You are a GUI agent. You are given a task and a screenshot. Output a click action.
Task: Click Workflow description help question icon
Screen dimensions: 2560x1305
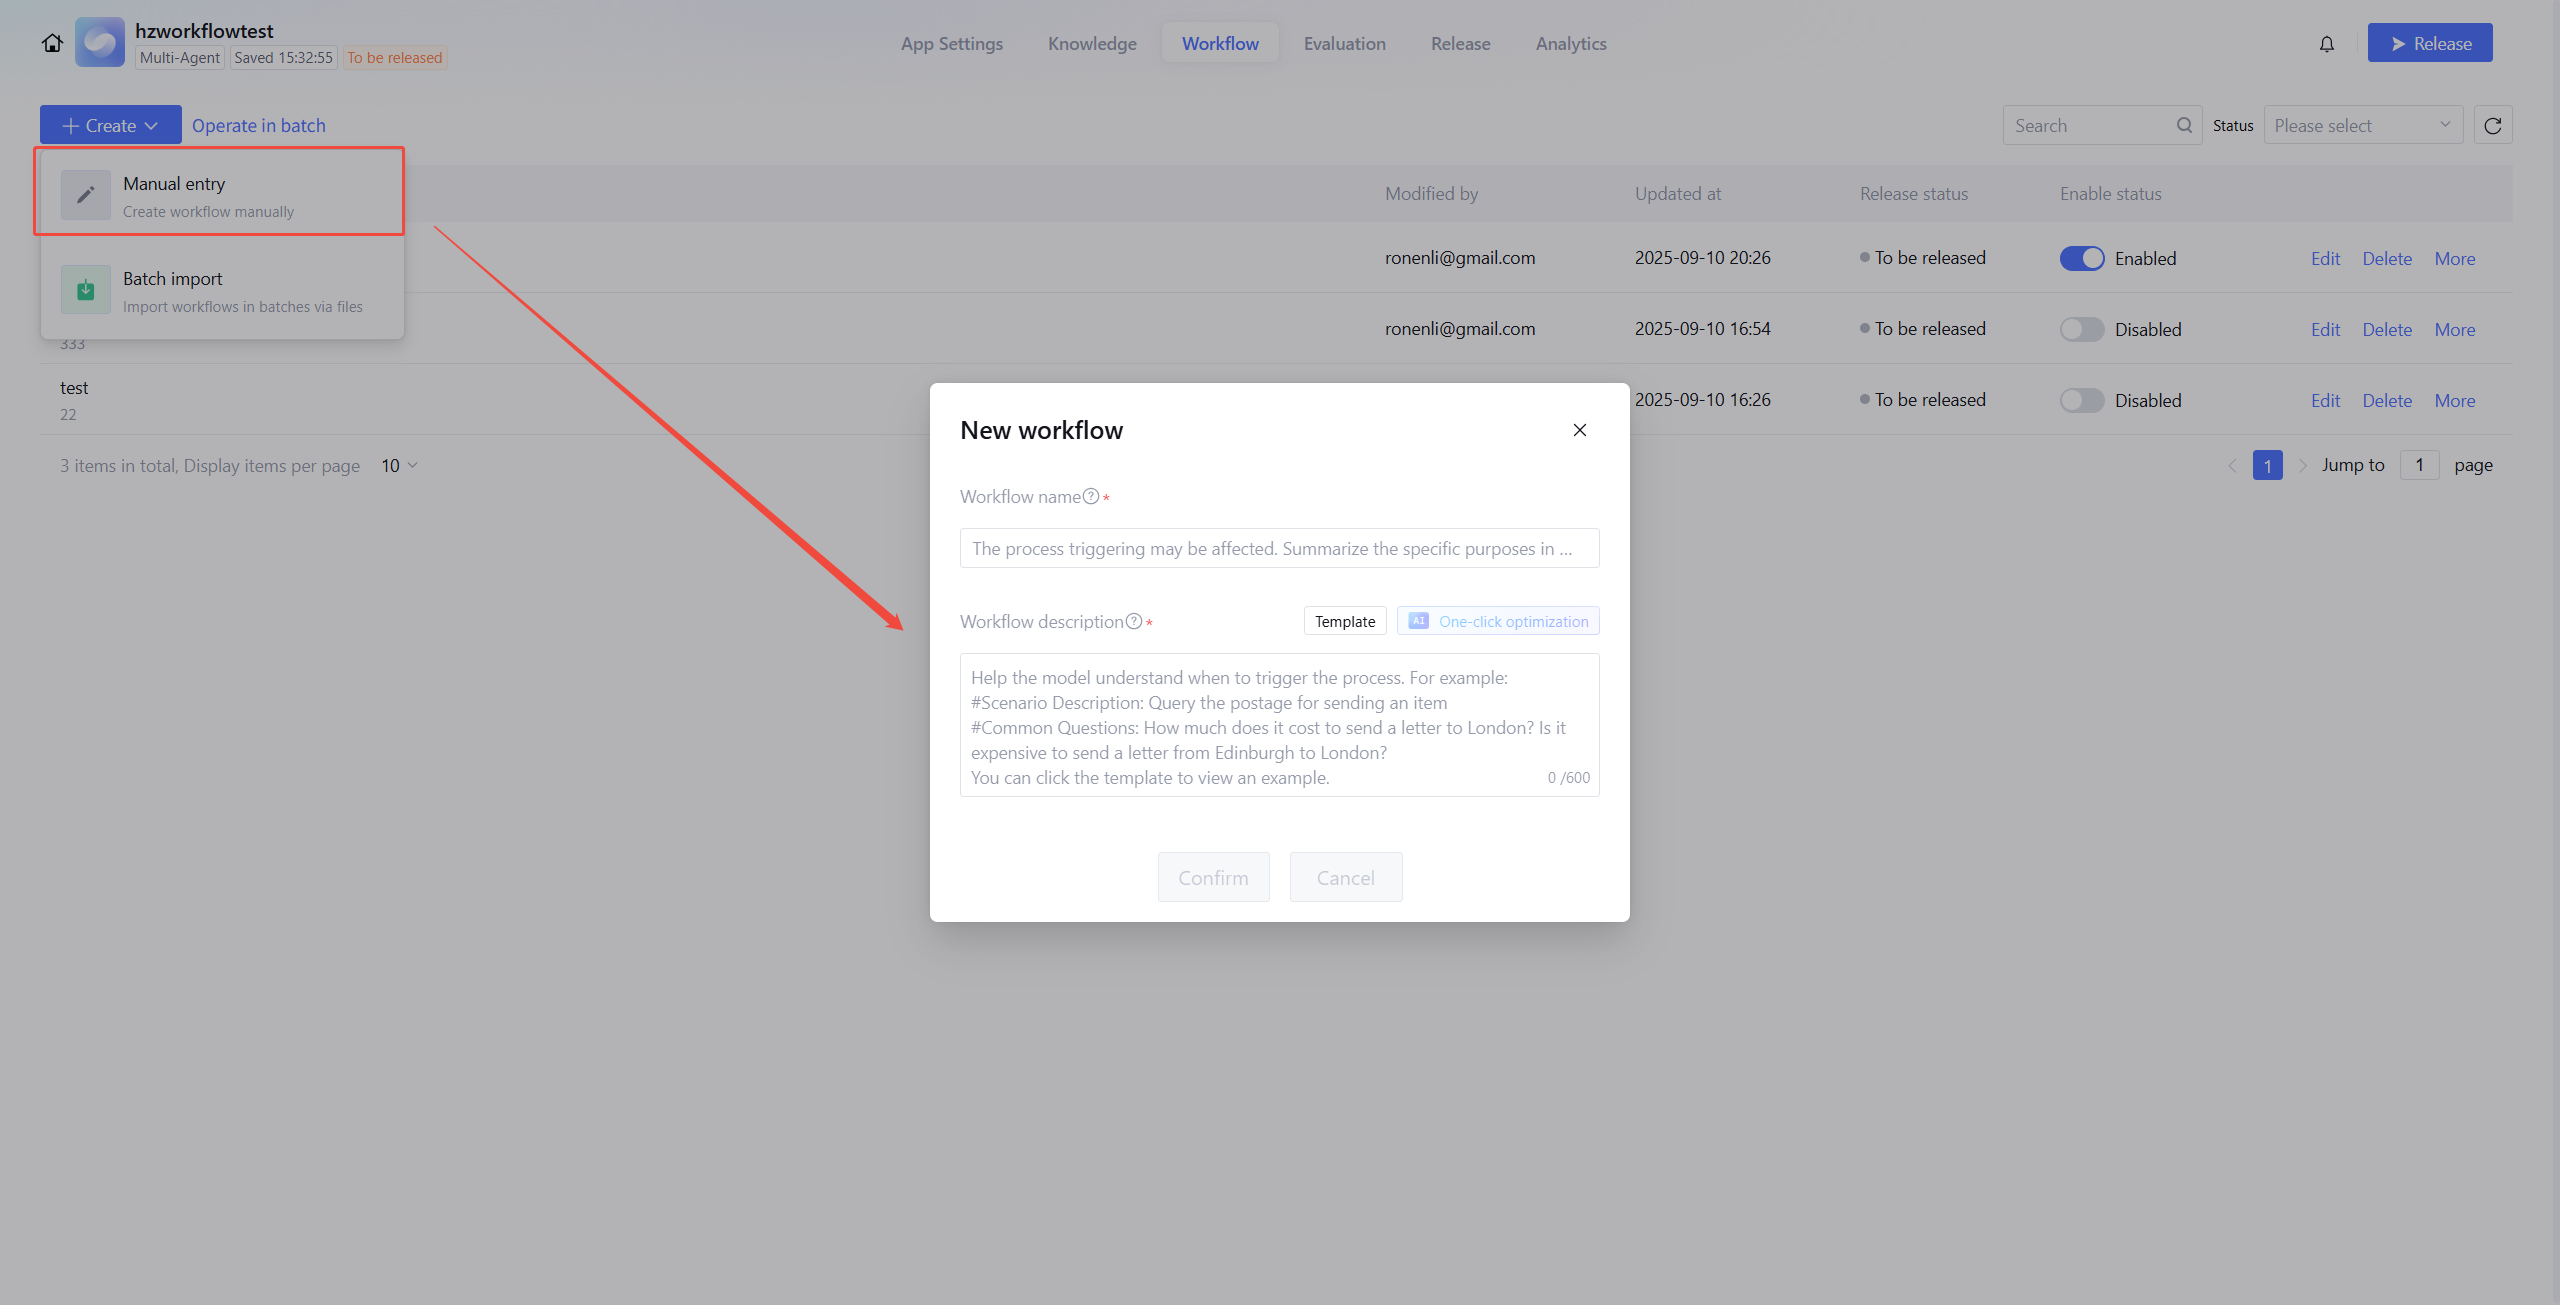1134,622
